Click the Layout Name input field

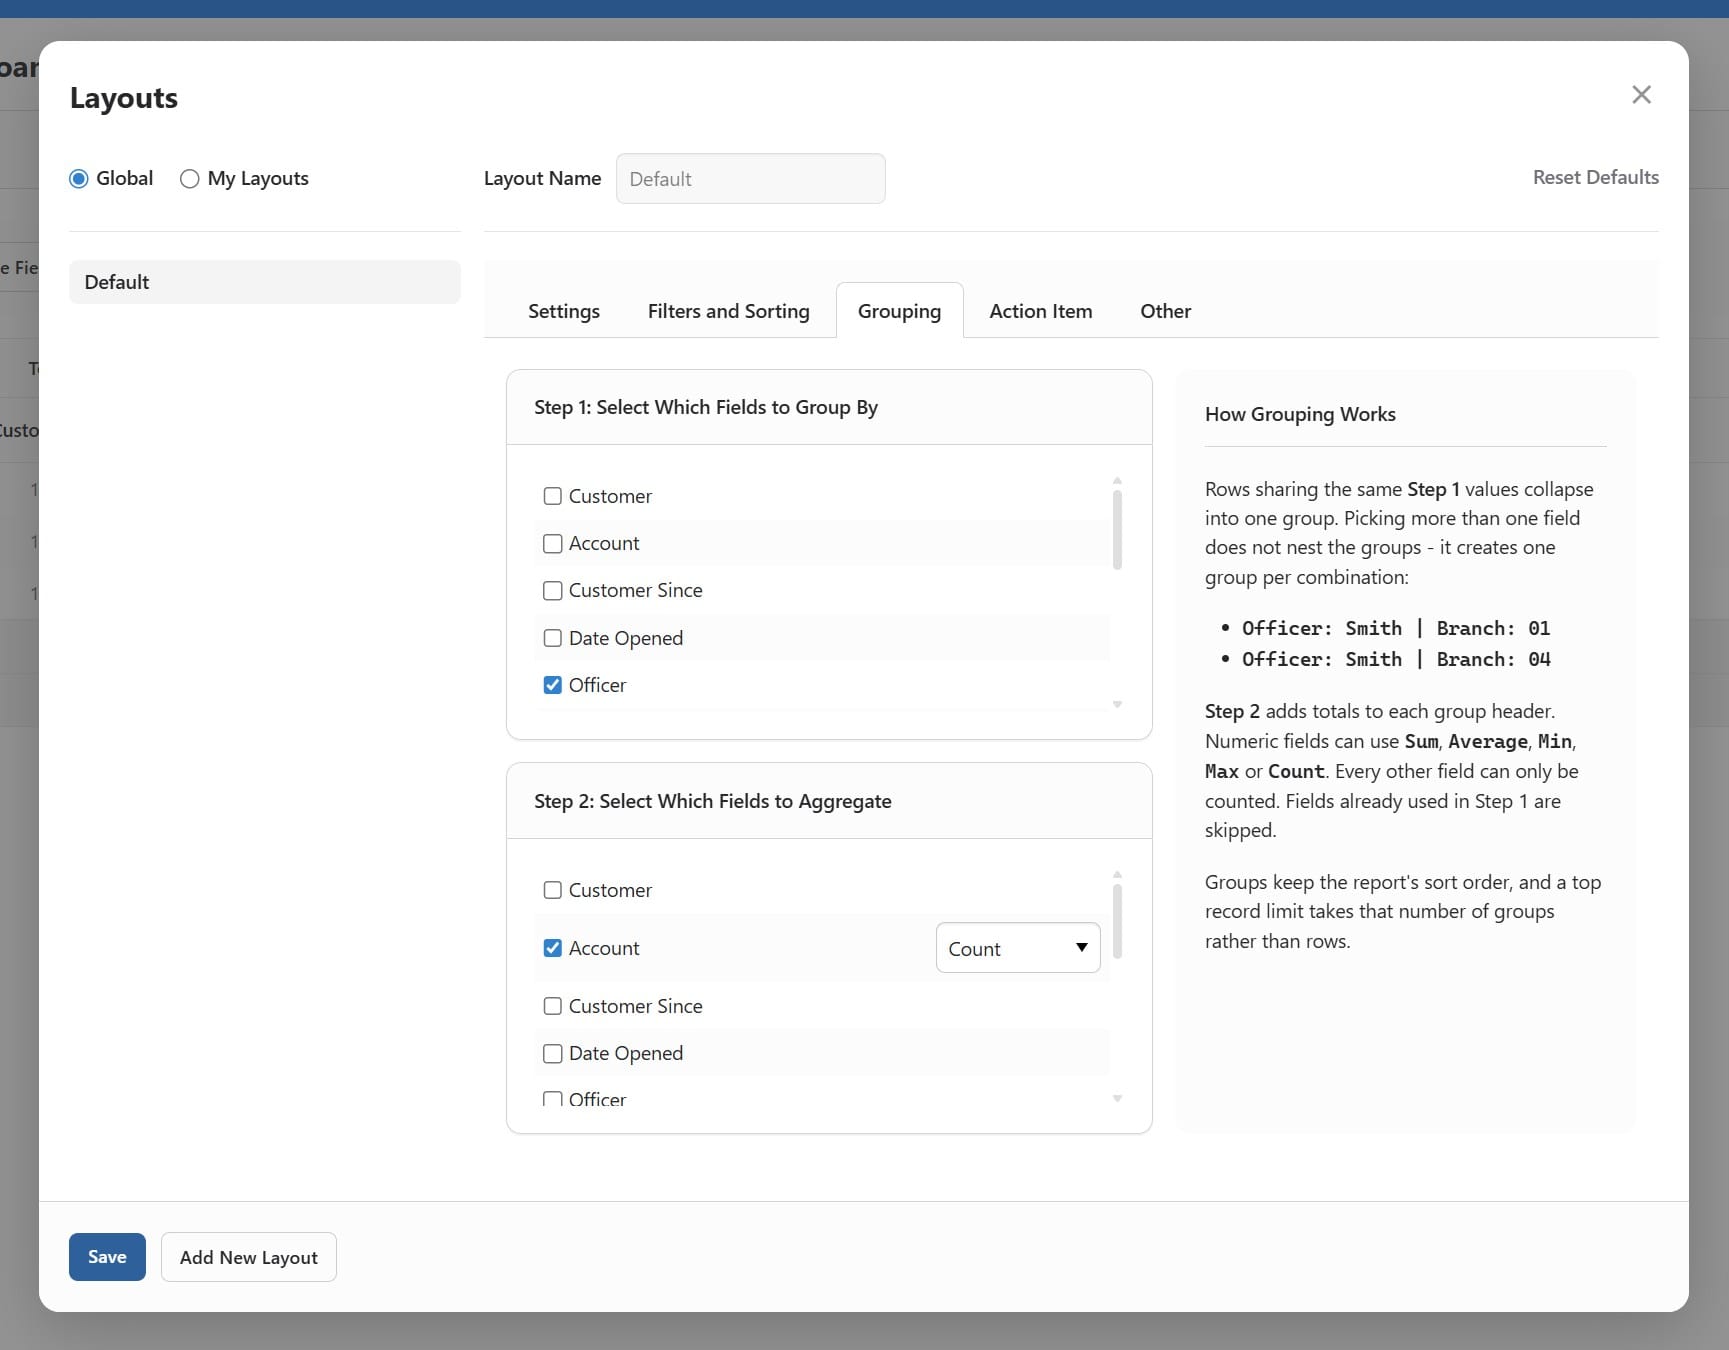pyautogui.click(x=750, y=179)
